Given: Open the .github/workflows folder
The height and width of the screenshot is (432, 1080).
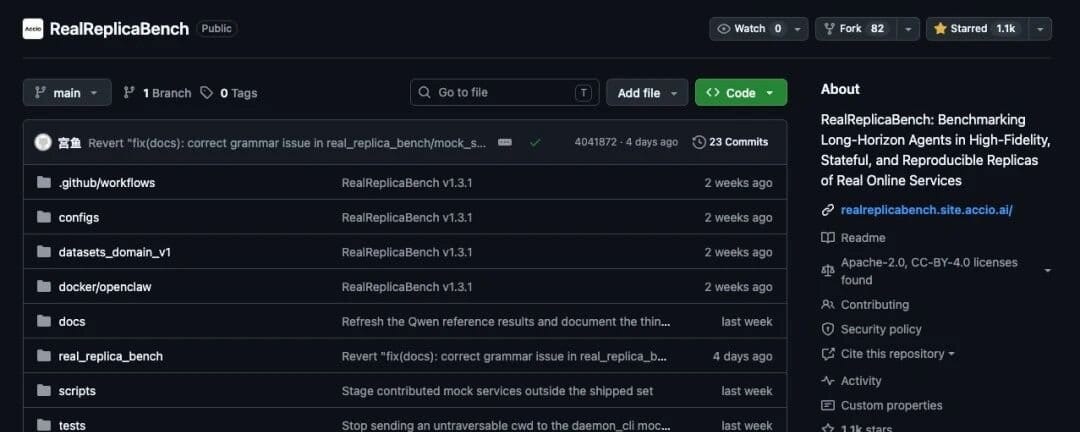Looking at the screenshot, I should coord(107,183).
